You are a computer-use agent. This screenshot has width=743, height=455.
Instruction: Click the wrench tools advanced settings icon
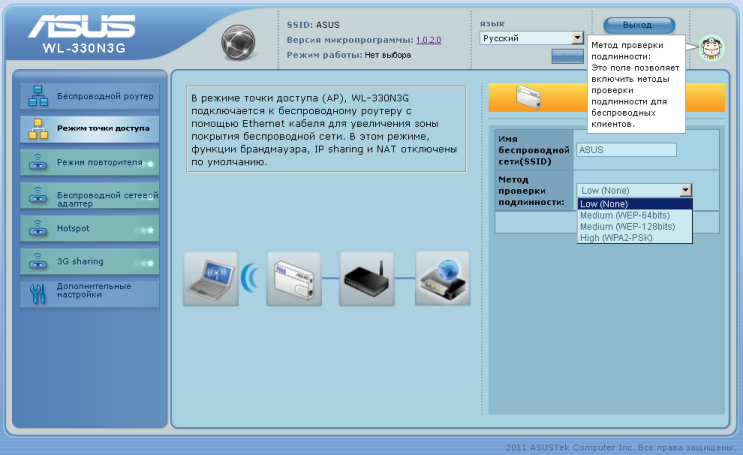38,294
